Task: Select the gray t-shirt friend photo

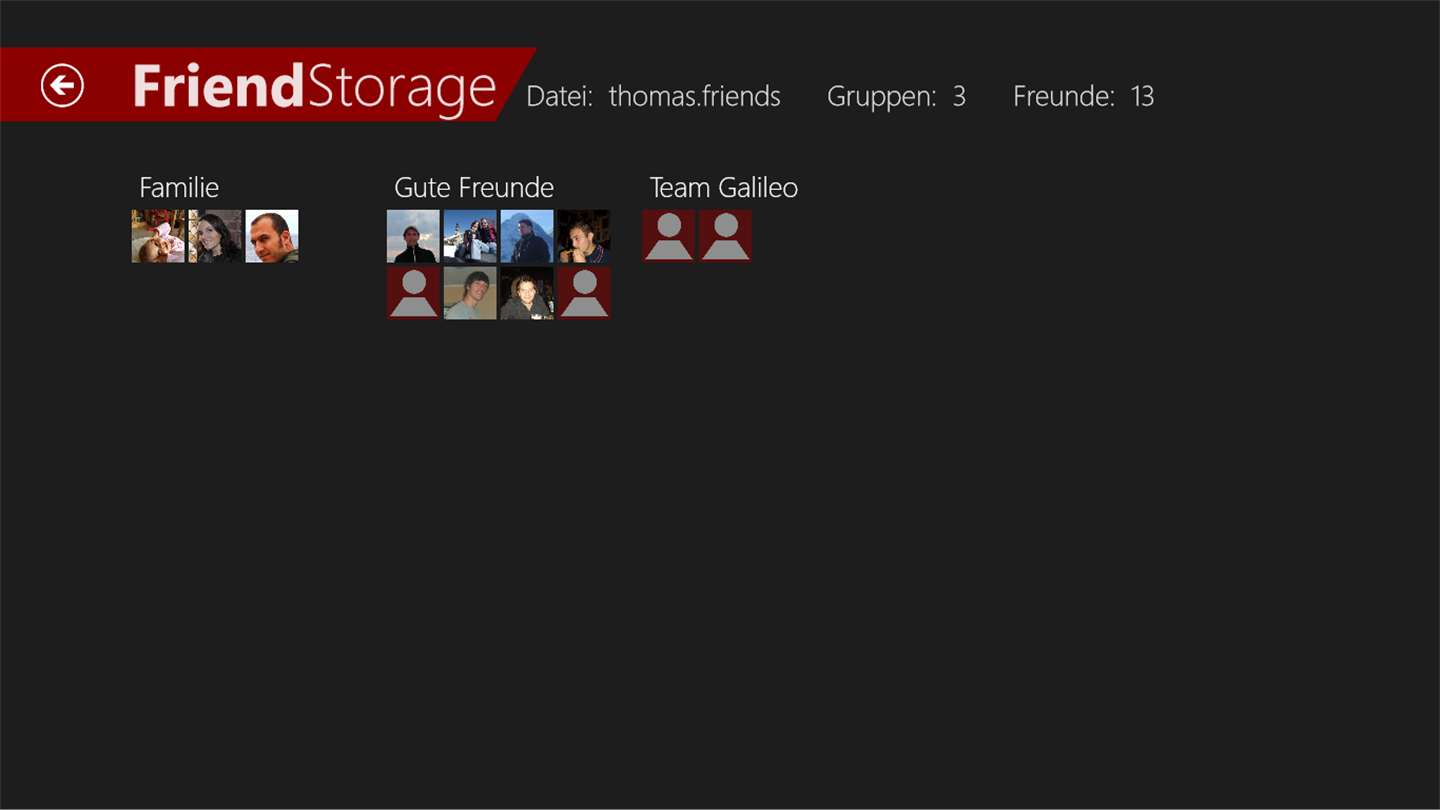Action: pyautogui.click(x=470, y=293)
